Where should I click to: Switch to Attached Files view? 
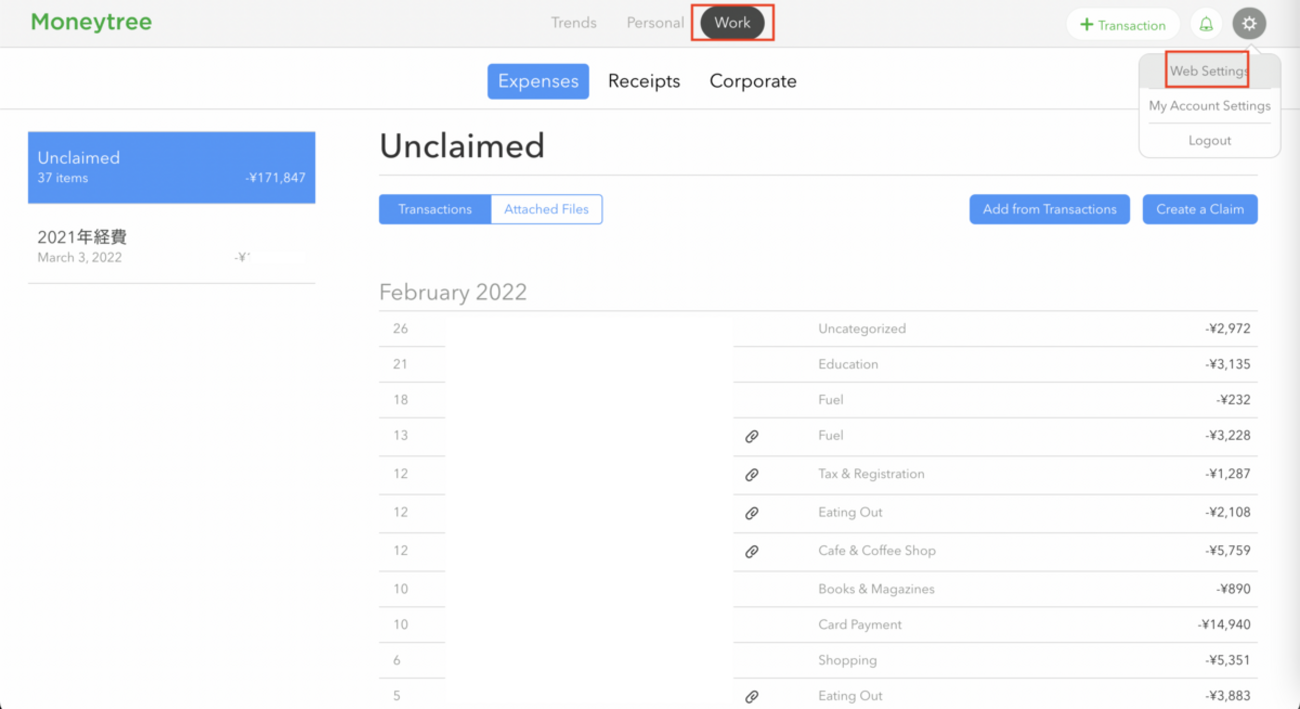[x=546, y=209]
